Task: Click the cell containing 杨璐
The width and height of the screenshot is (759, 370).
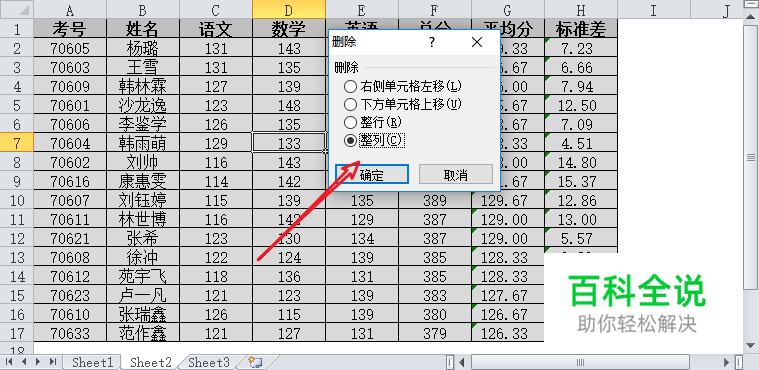Action: click(143, 48)
